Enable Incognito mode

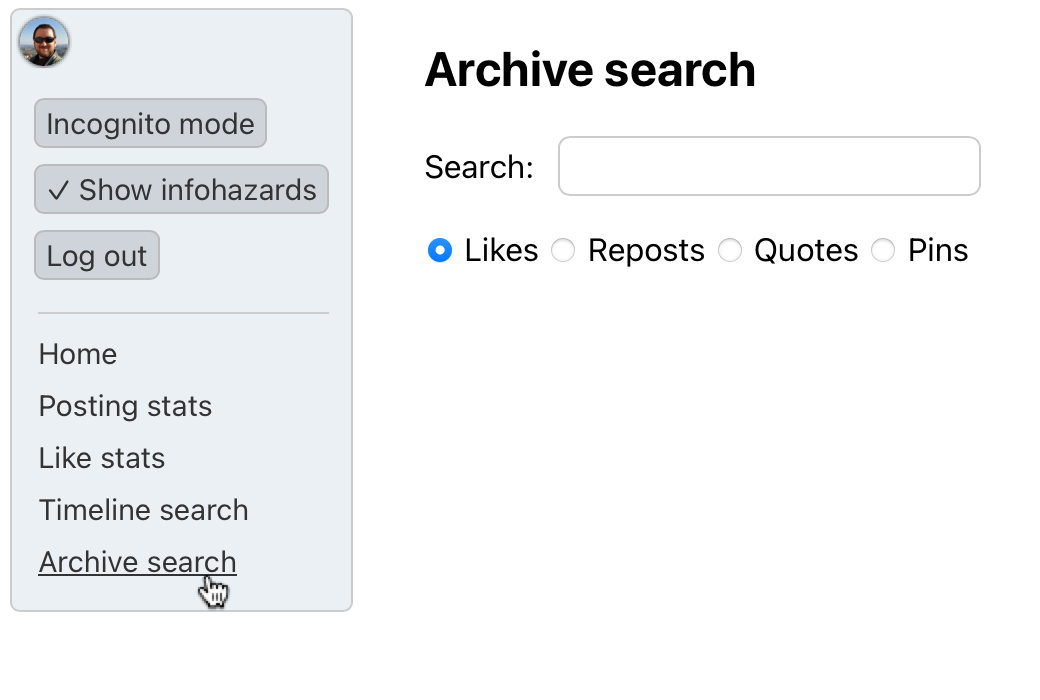150,124
